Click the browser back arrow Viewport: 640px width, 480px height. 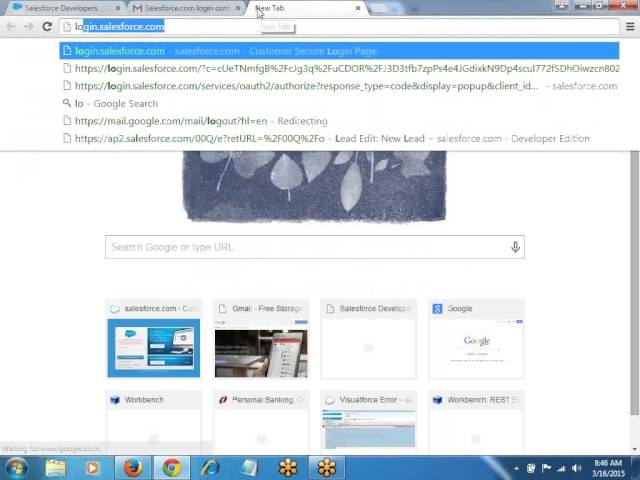click(11, 27)
